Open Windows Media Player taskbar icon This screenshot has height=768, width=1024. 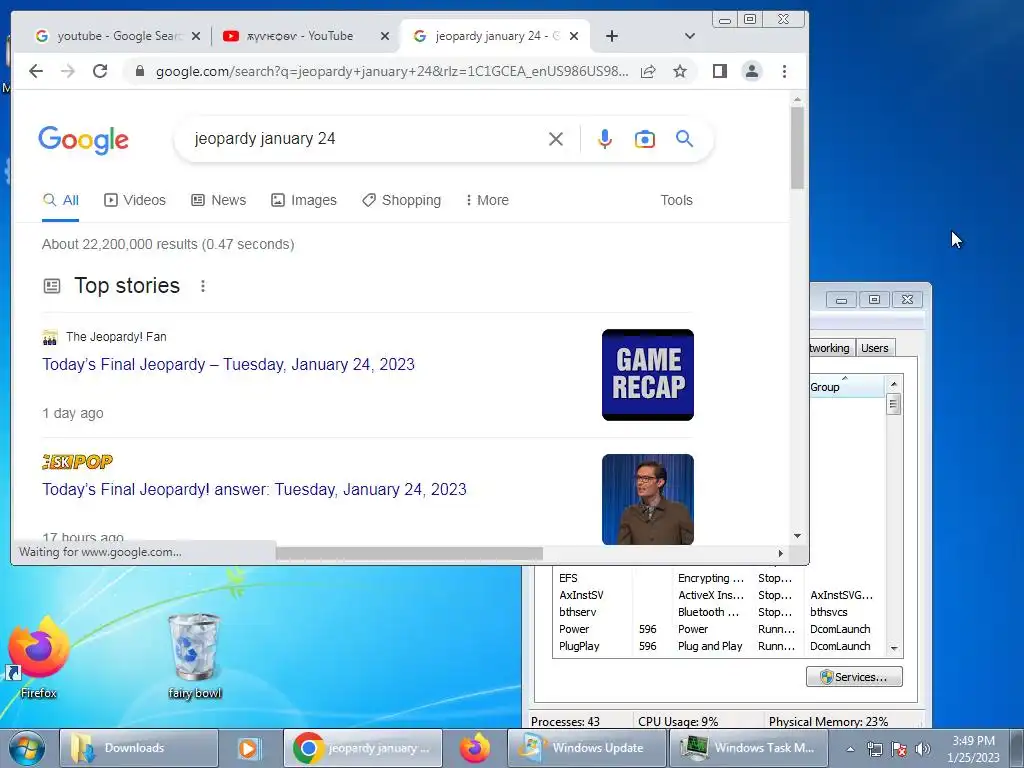coord(248,748)
